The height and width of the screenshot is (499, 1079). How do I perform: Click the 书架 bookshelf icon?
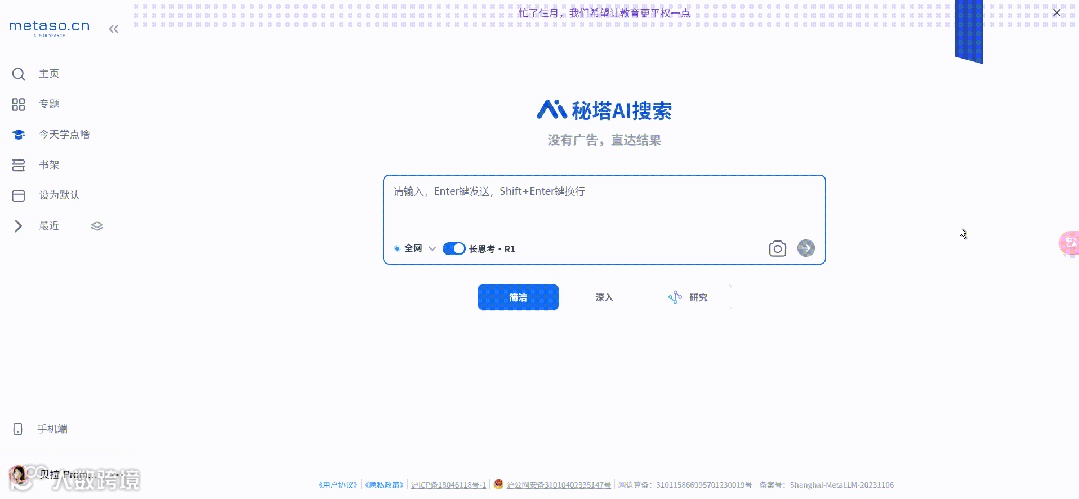tap(19, 165)
